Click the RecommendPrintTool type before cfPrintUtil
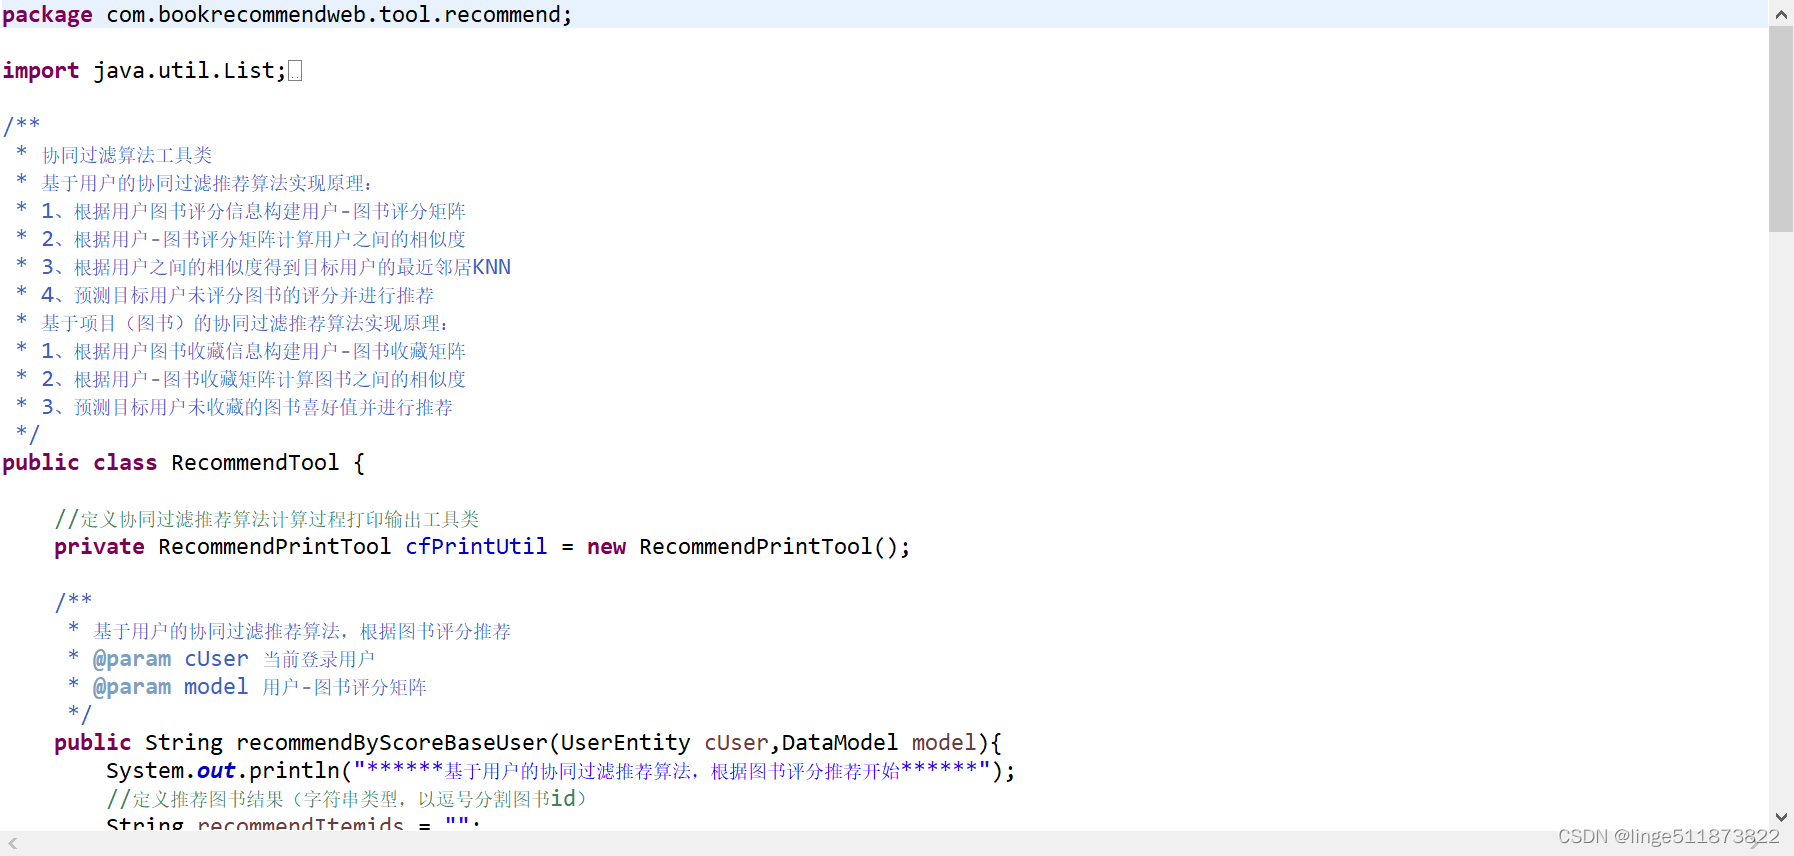Screen dimensions: 1794x856 [x=274, y=547]
